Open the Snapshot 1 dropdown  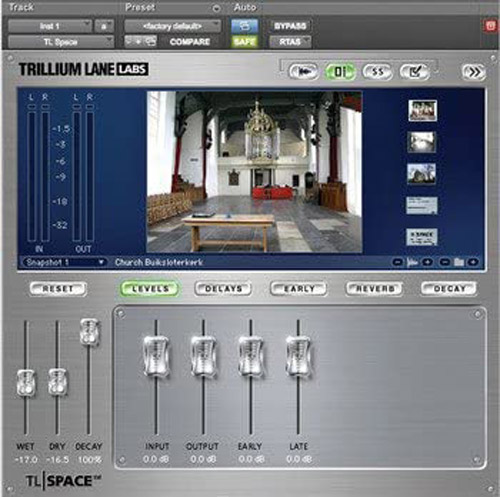point(64,262)
